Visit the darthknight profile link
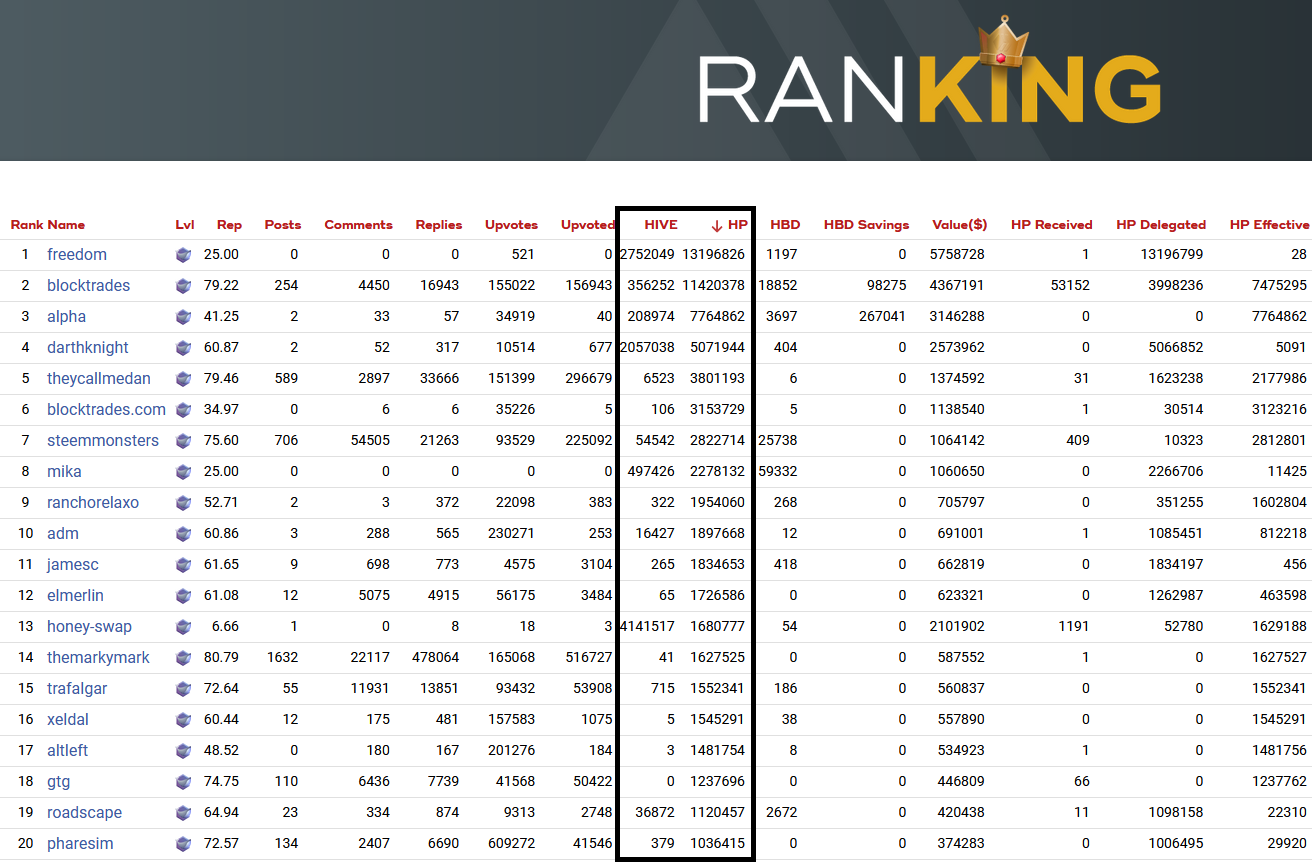1312x864 pixels. [88, 348]
